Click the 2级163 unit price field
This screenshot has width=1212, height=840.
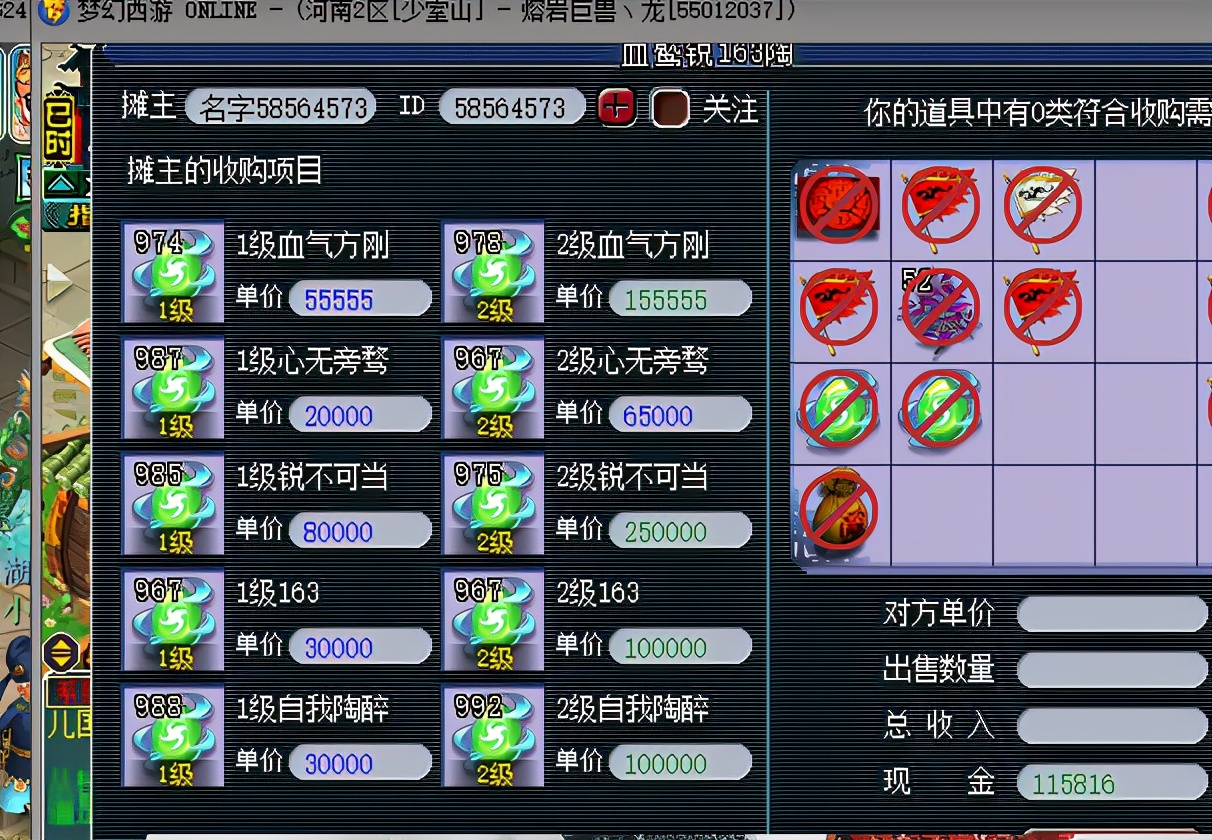click(680, 647)
